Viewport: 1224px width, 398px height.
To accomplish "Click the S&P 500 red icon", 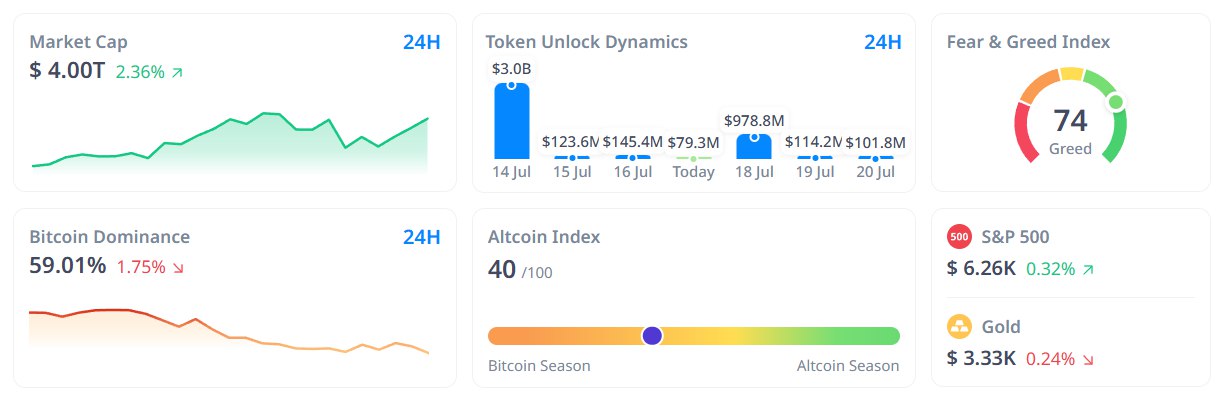I will (959, 237).
